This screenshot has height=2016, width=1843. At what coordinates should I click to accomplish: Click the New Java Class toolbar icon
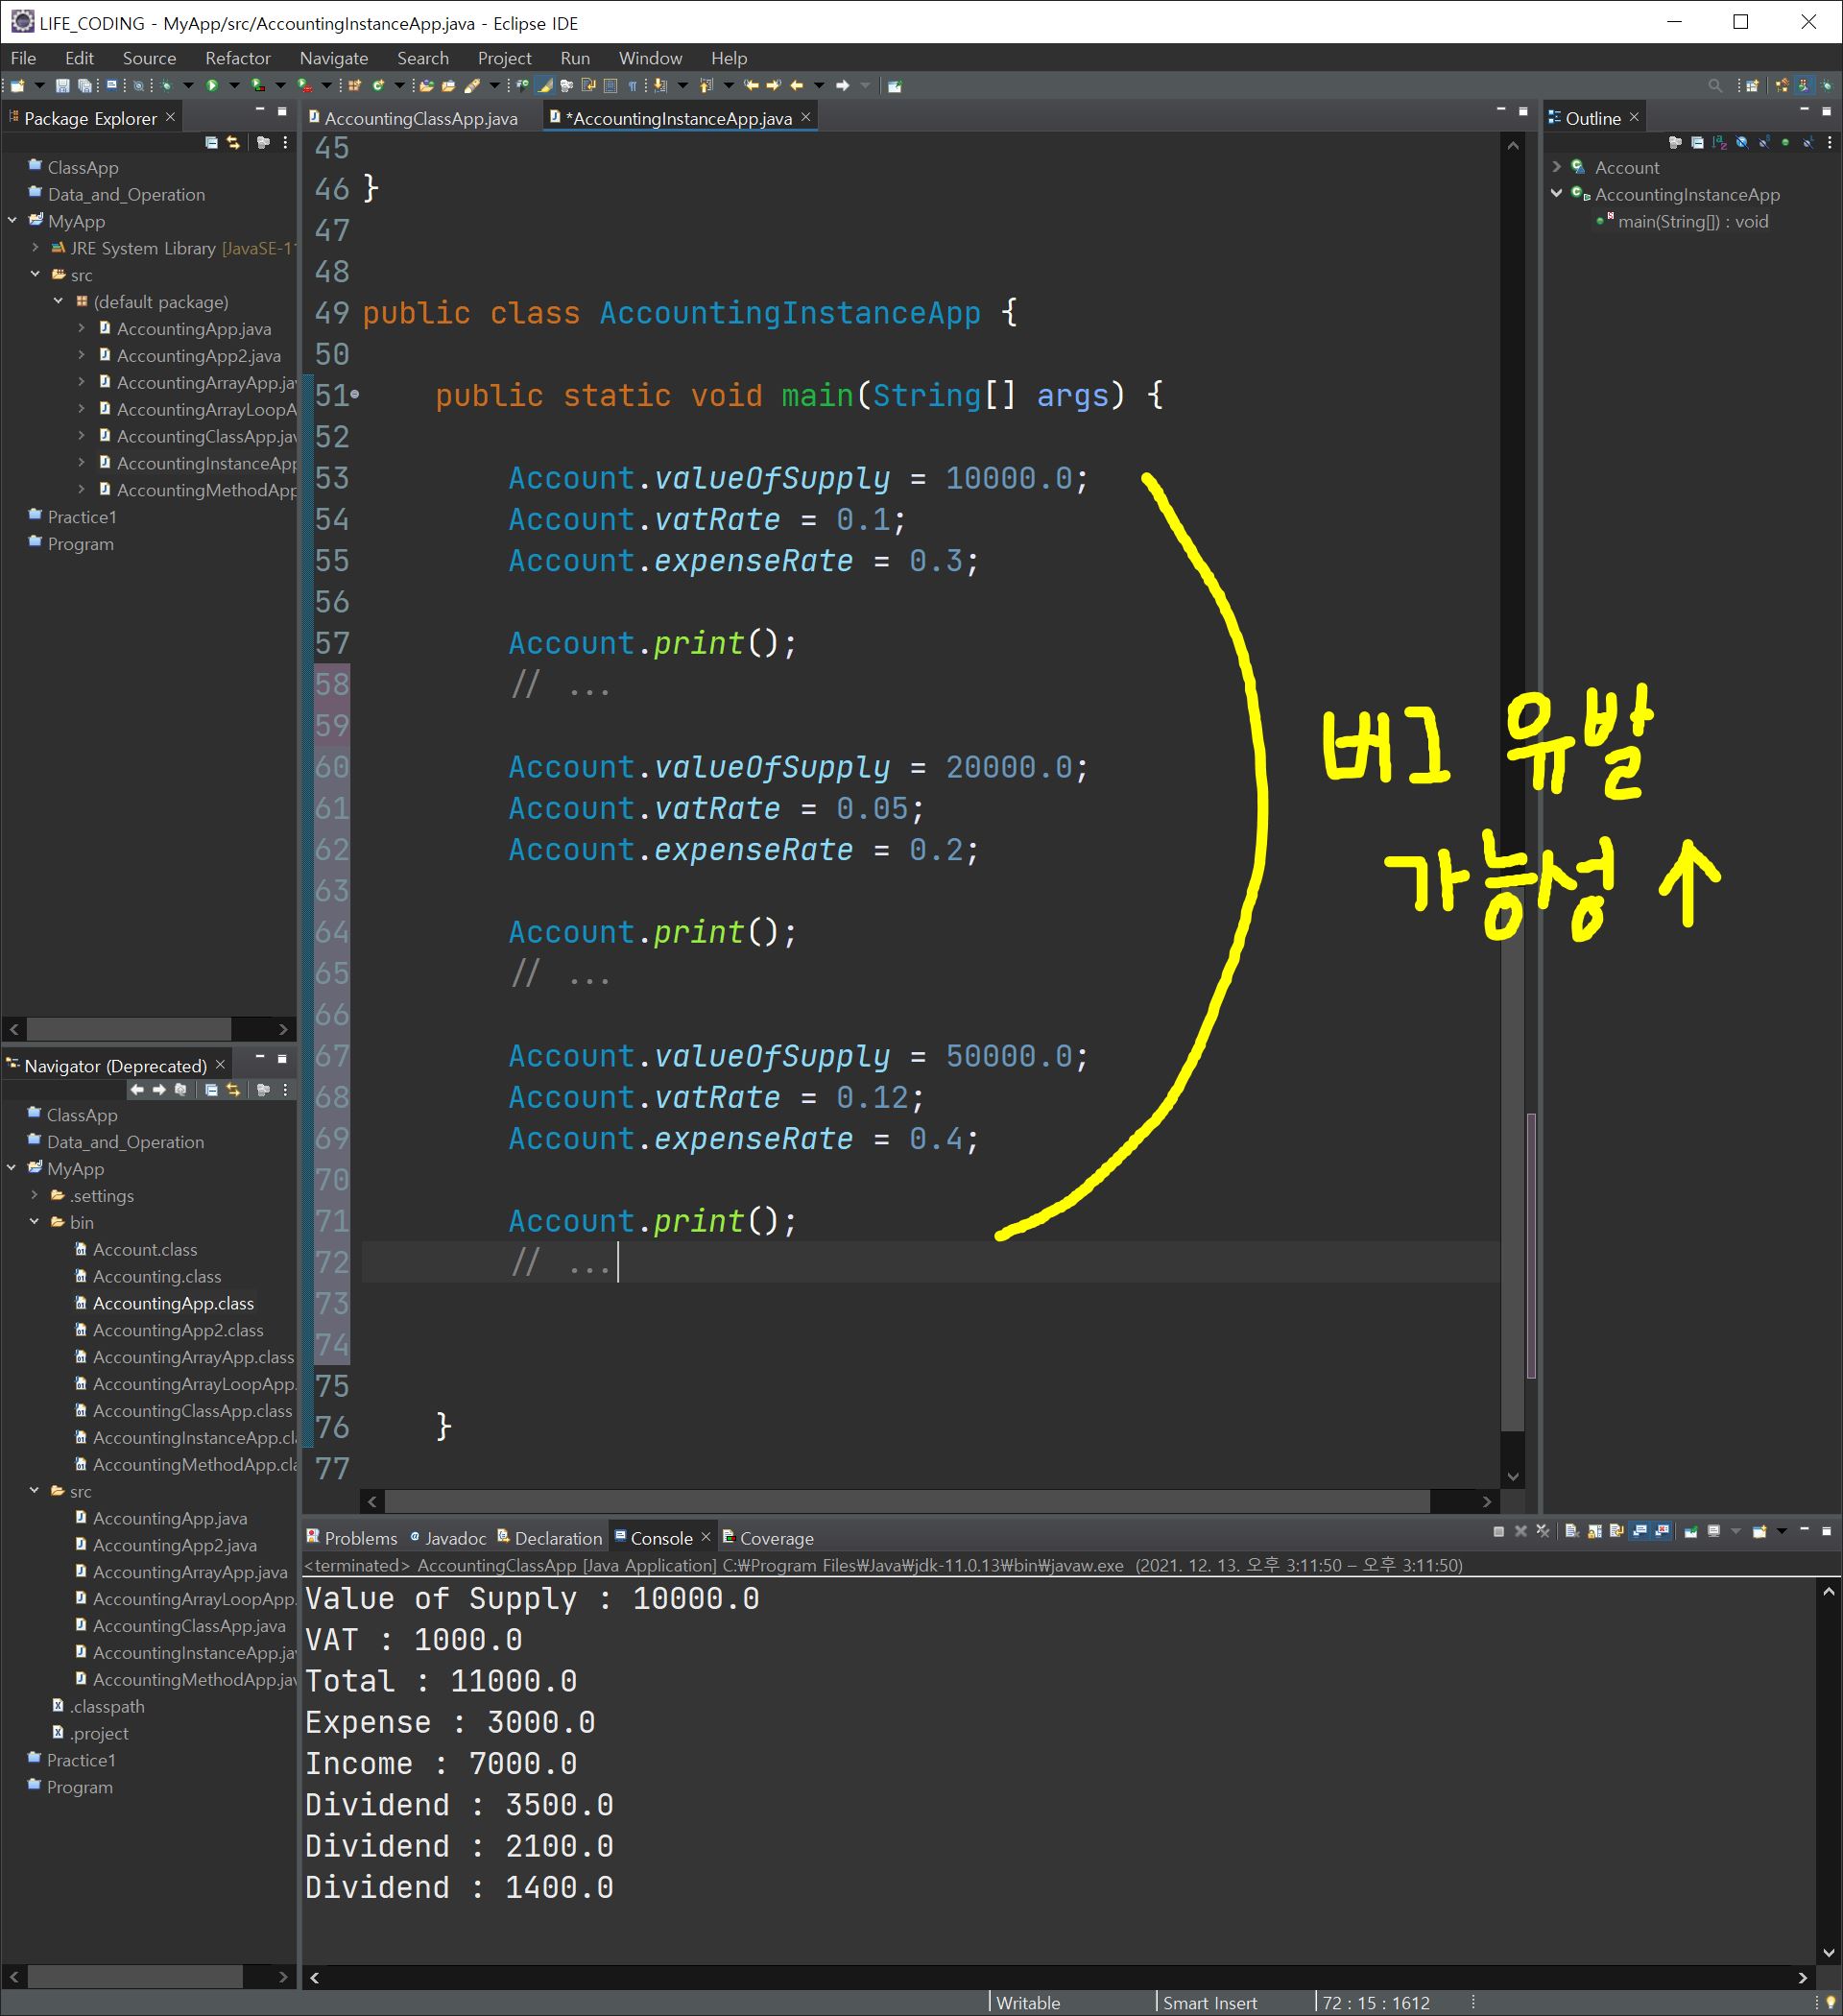click(x=378, y=86)
